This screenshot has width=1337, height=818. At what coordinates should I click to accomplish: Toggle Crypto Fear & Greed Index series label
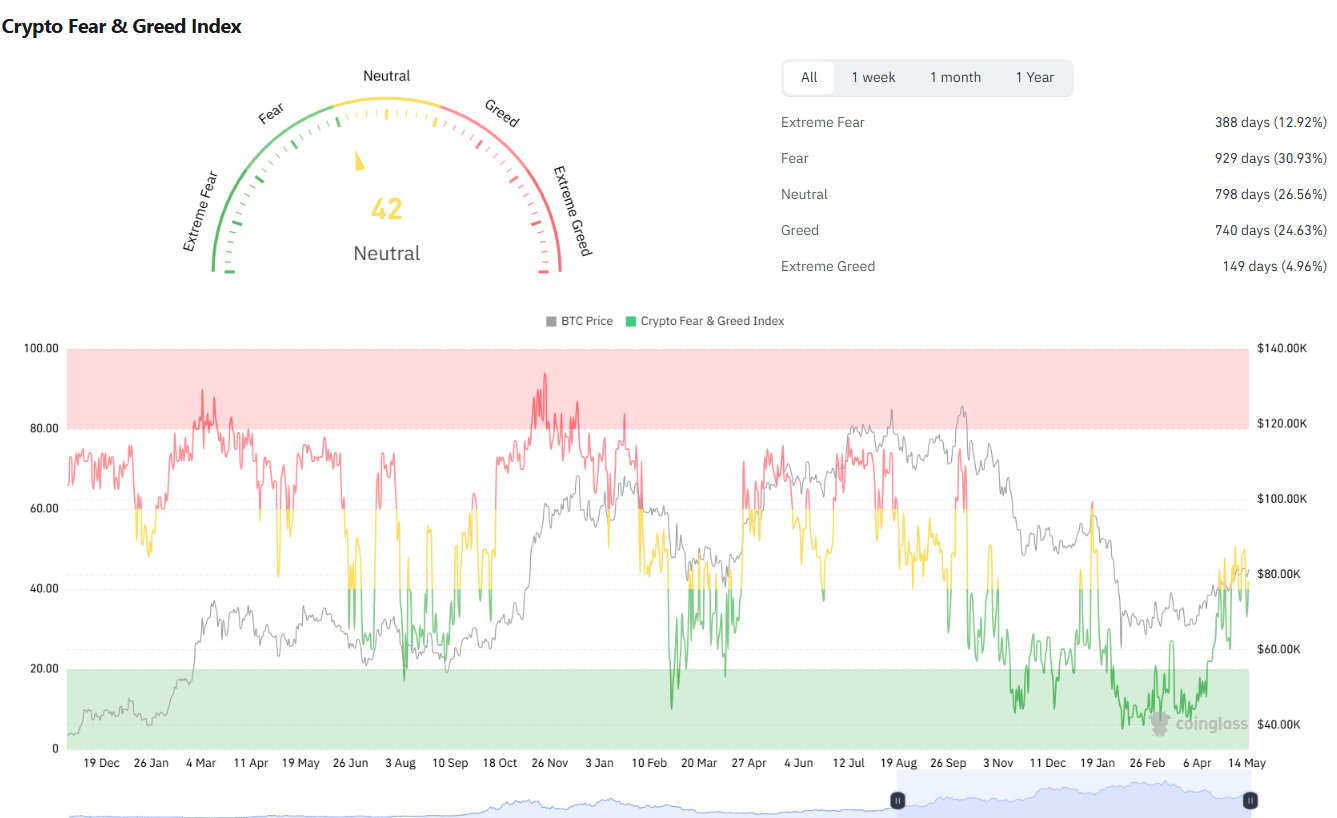[x=712, y=321]
